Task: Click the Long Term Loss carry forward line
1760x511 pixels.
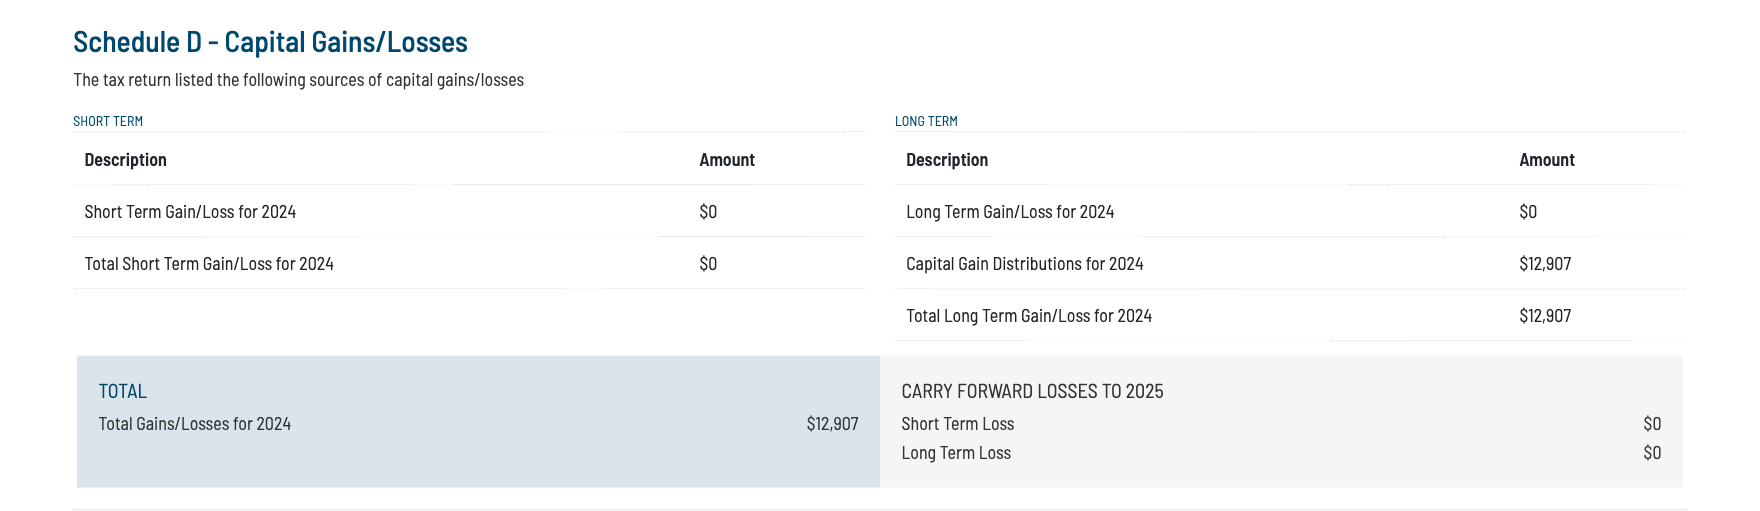Action: tap(956, 453)
